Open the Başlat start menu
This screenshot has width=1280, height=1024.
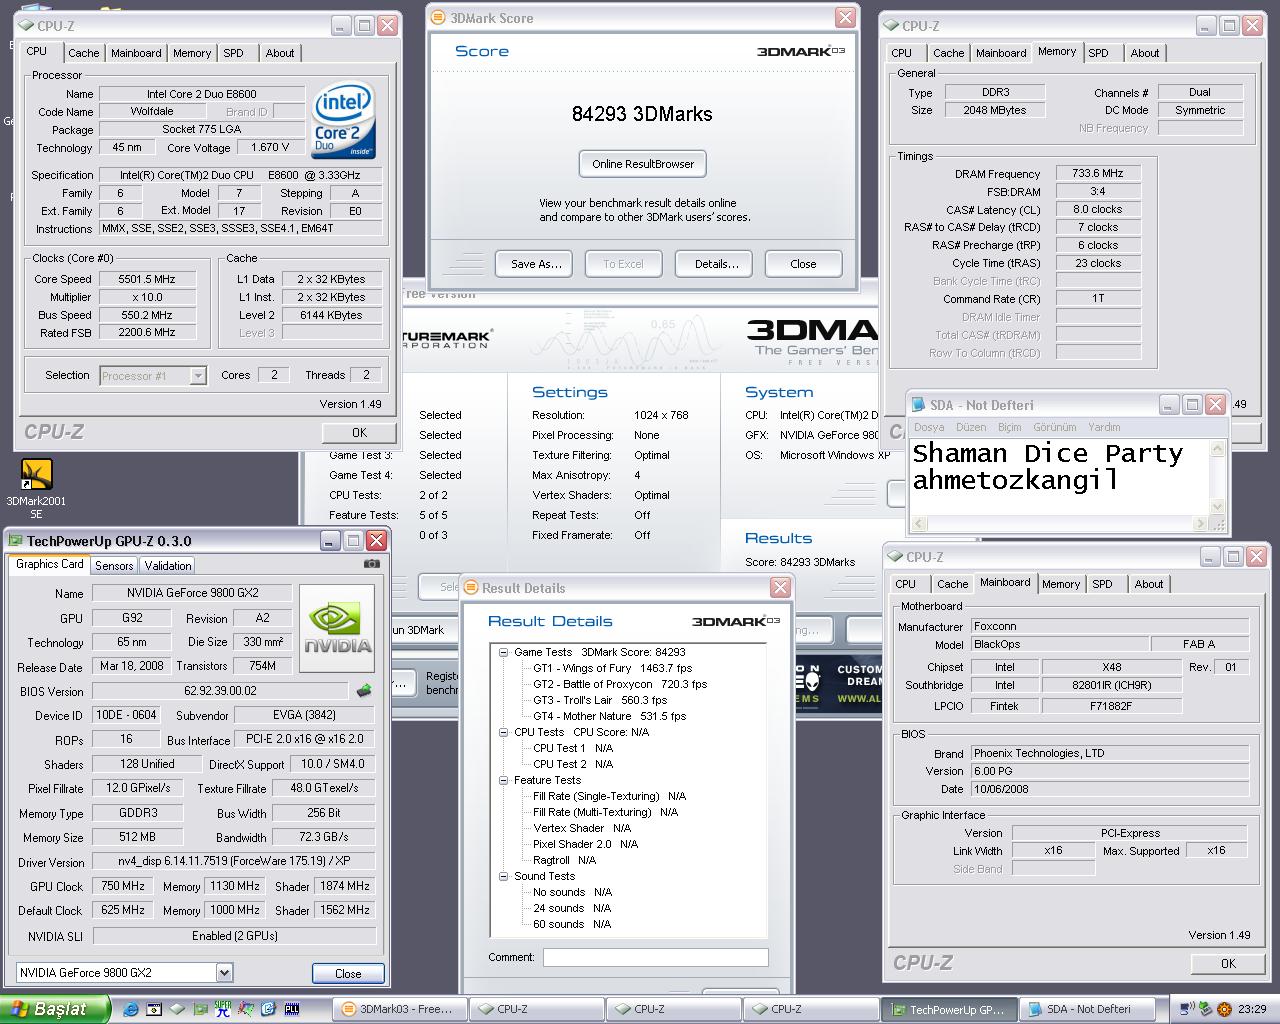54,1009
